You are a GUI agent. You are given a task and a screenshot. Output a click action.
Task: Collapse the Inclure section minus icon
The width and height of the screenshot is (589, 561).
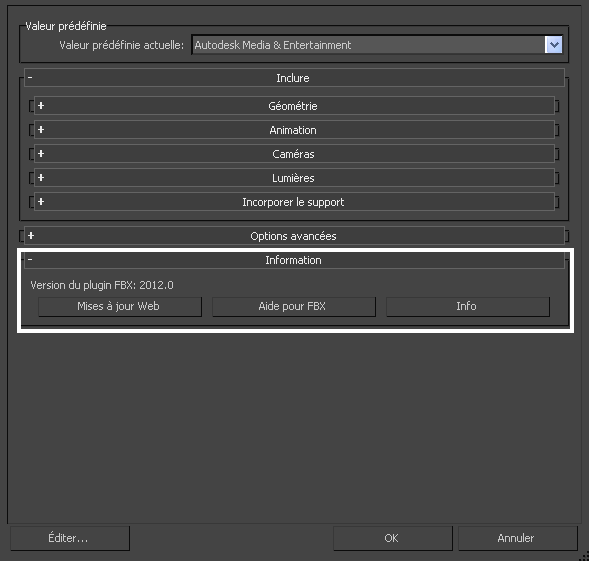(x=30, y=77)
